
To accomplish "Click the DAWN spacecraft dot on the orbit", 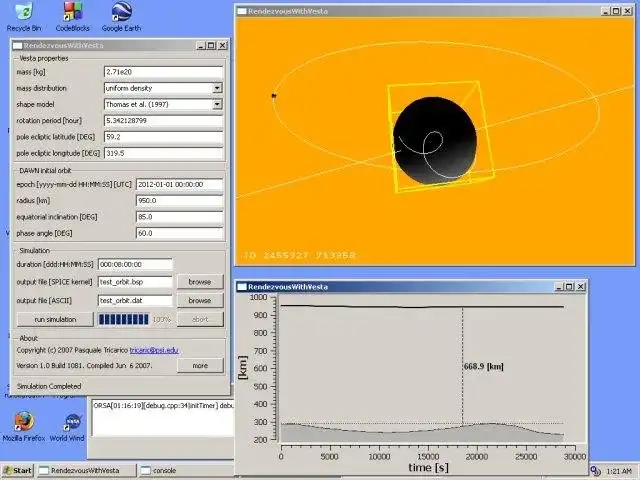I will [273, 96].
